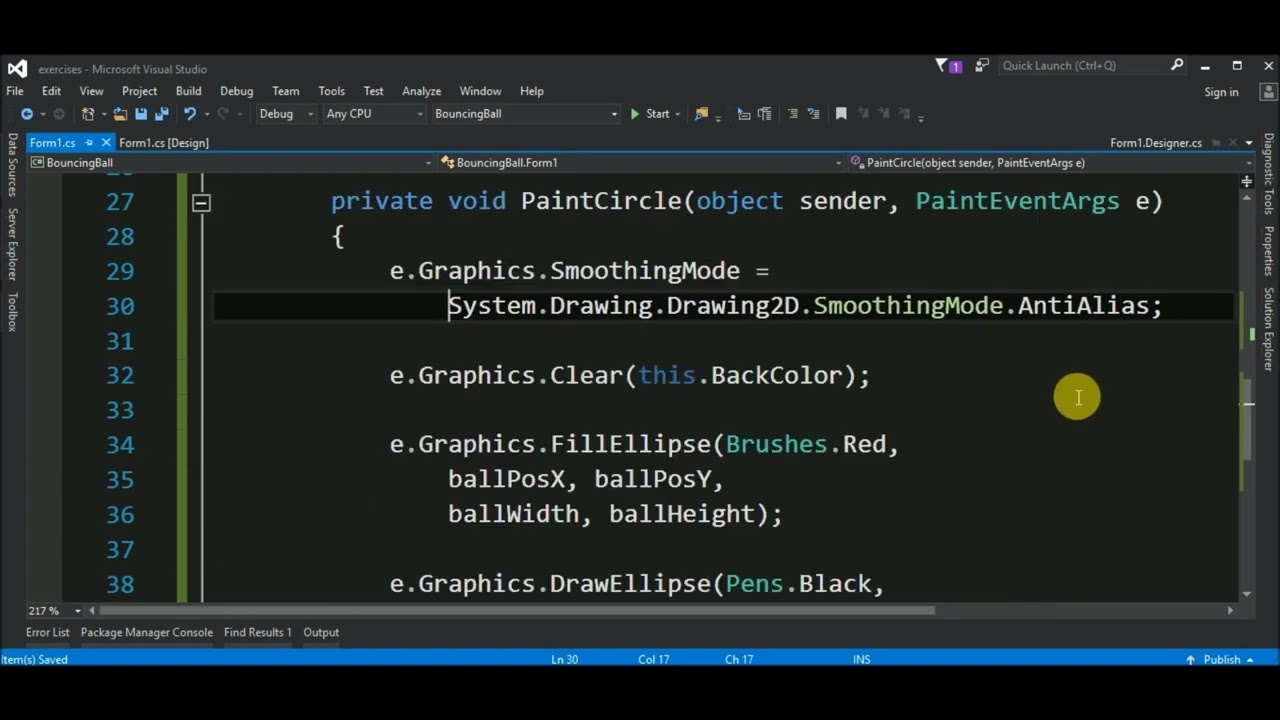
Task: Open the Find in Files icon
Action: pos(701,114)
